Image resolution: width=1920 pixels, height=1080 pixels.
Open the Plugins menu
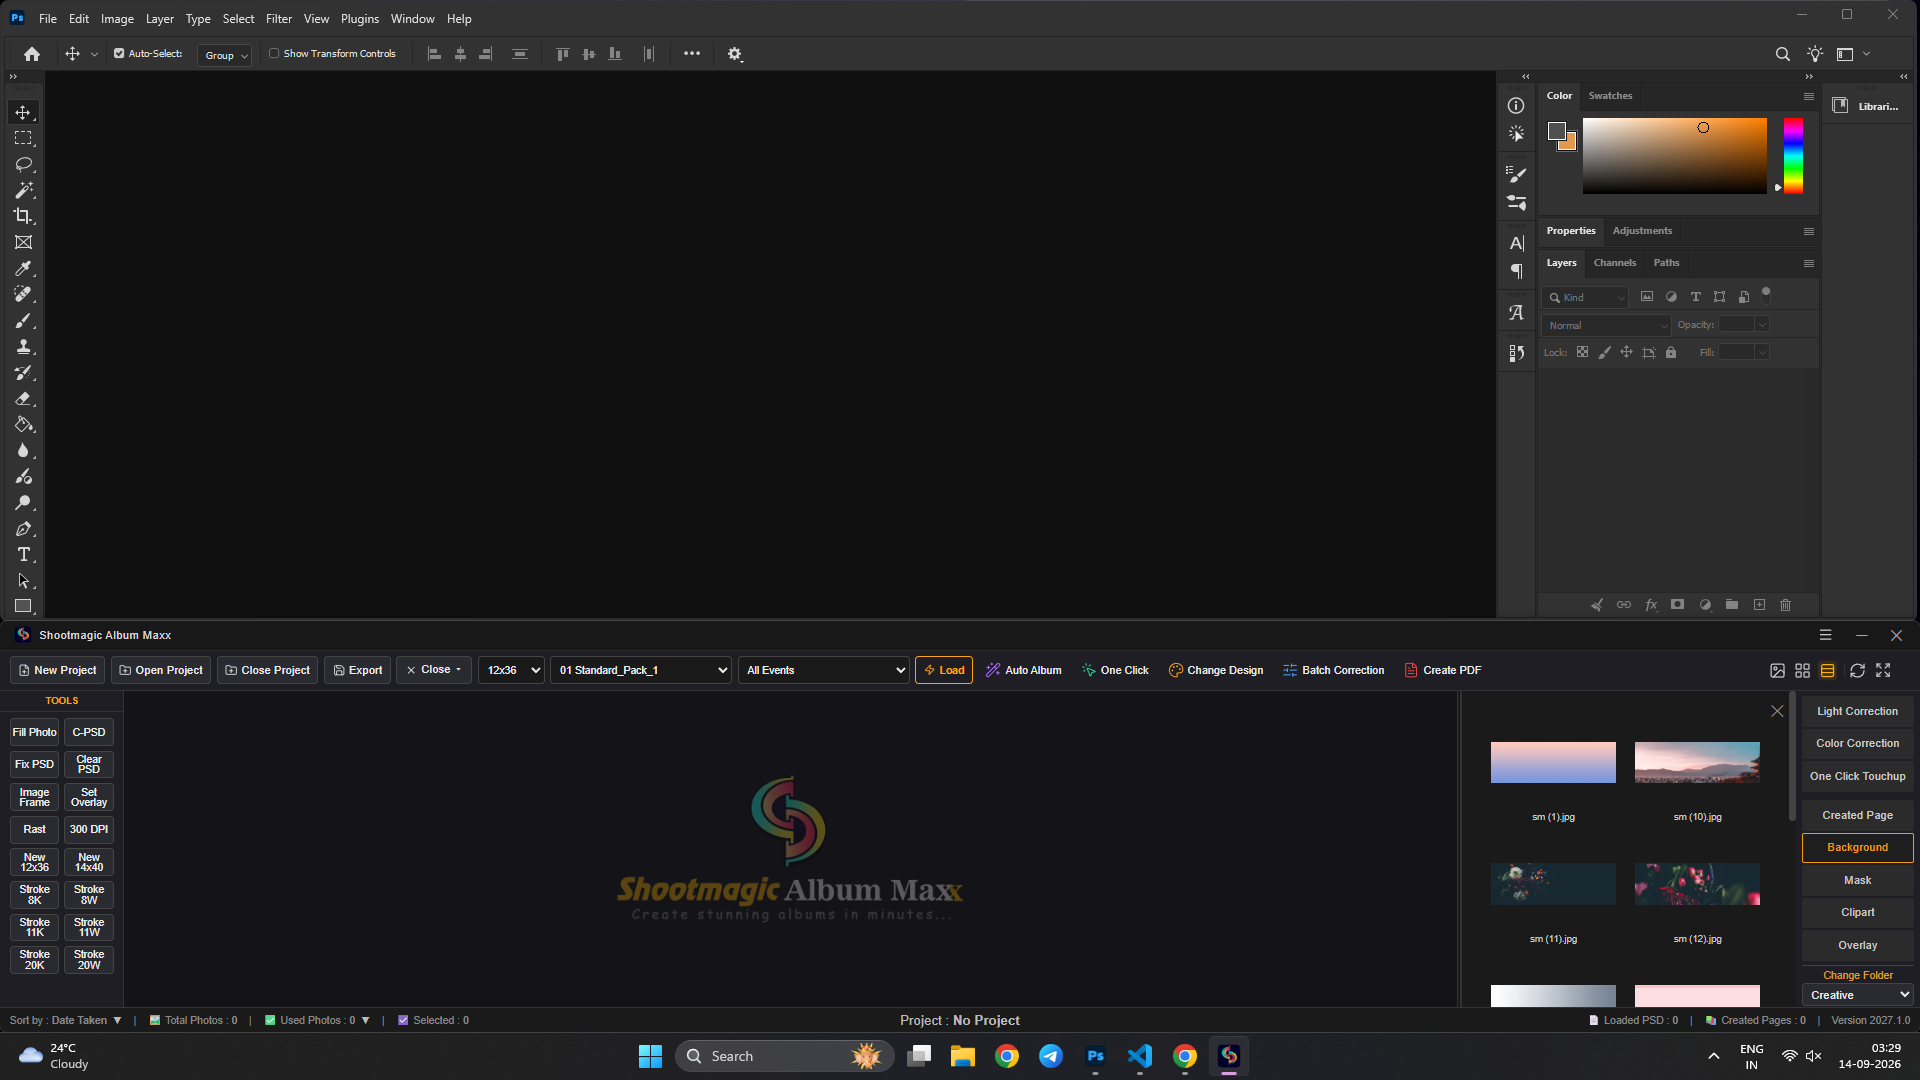point(359,19)
